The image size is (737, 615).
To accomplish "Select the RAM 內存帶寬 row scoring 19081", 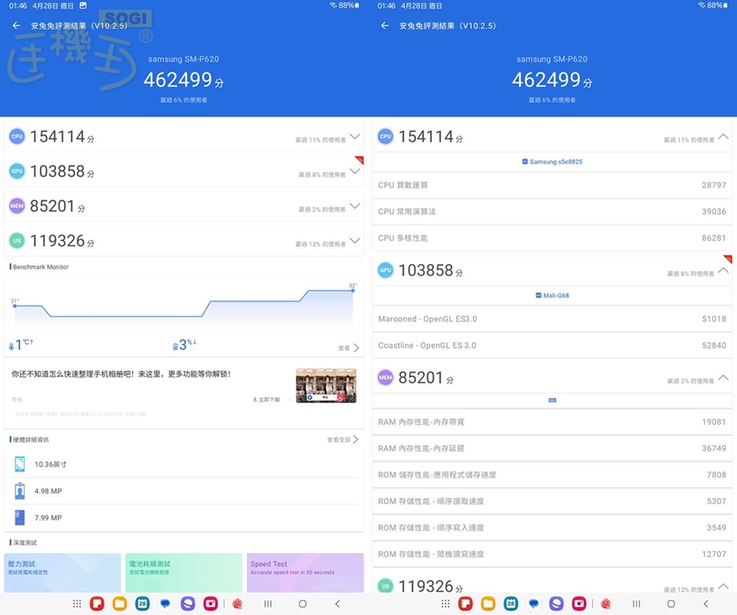I will tap(552, 422).
